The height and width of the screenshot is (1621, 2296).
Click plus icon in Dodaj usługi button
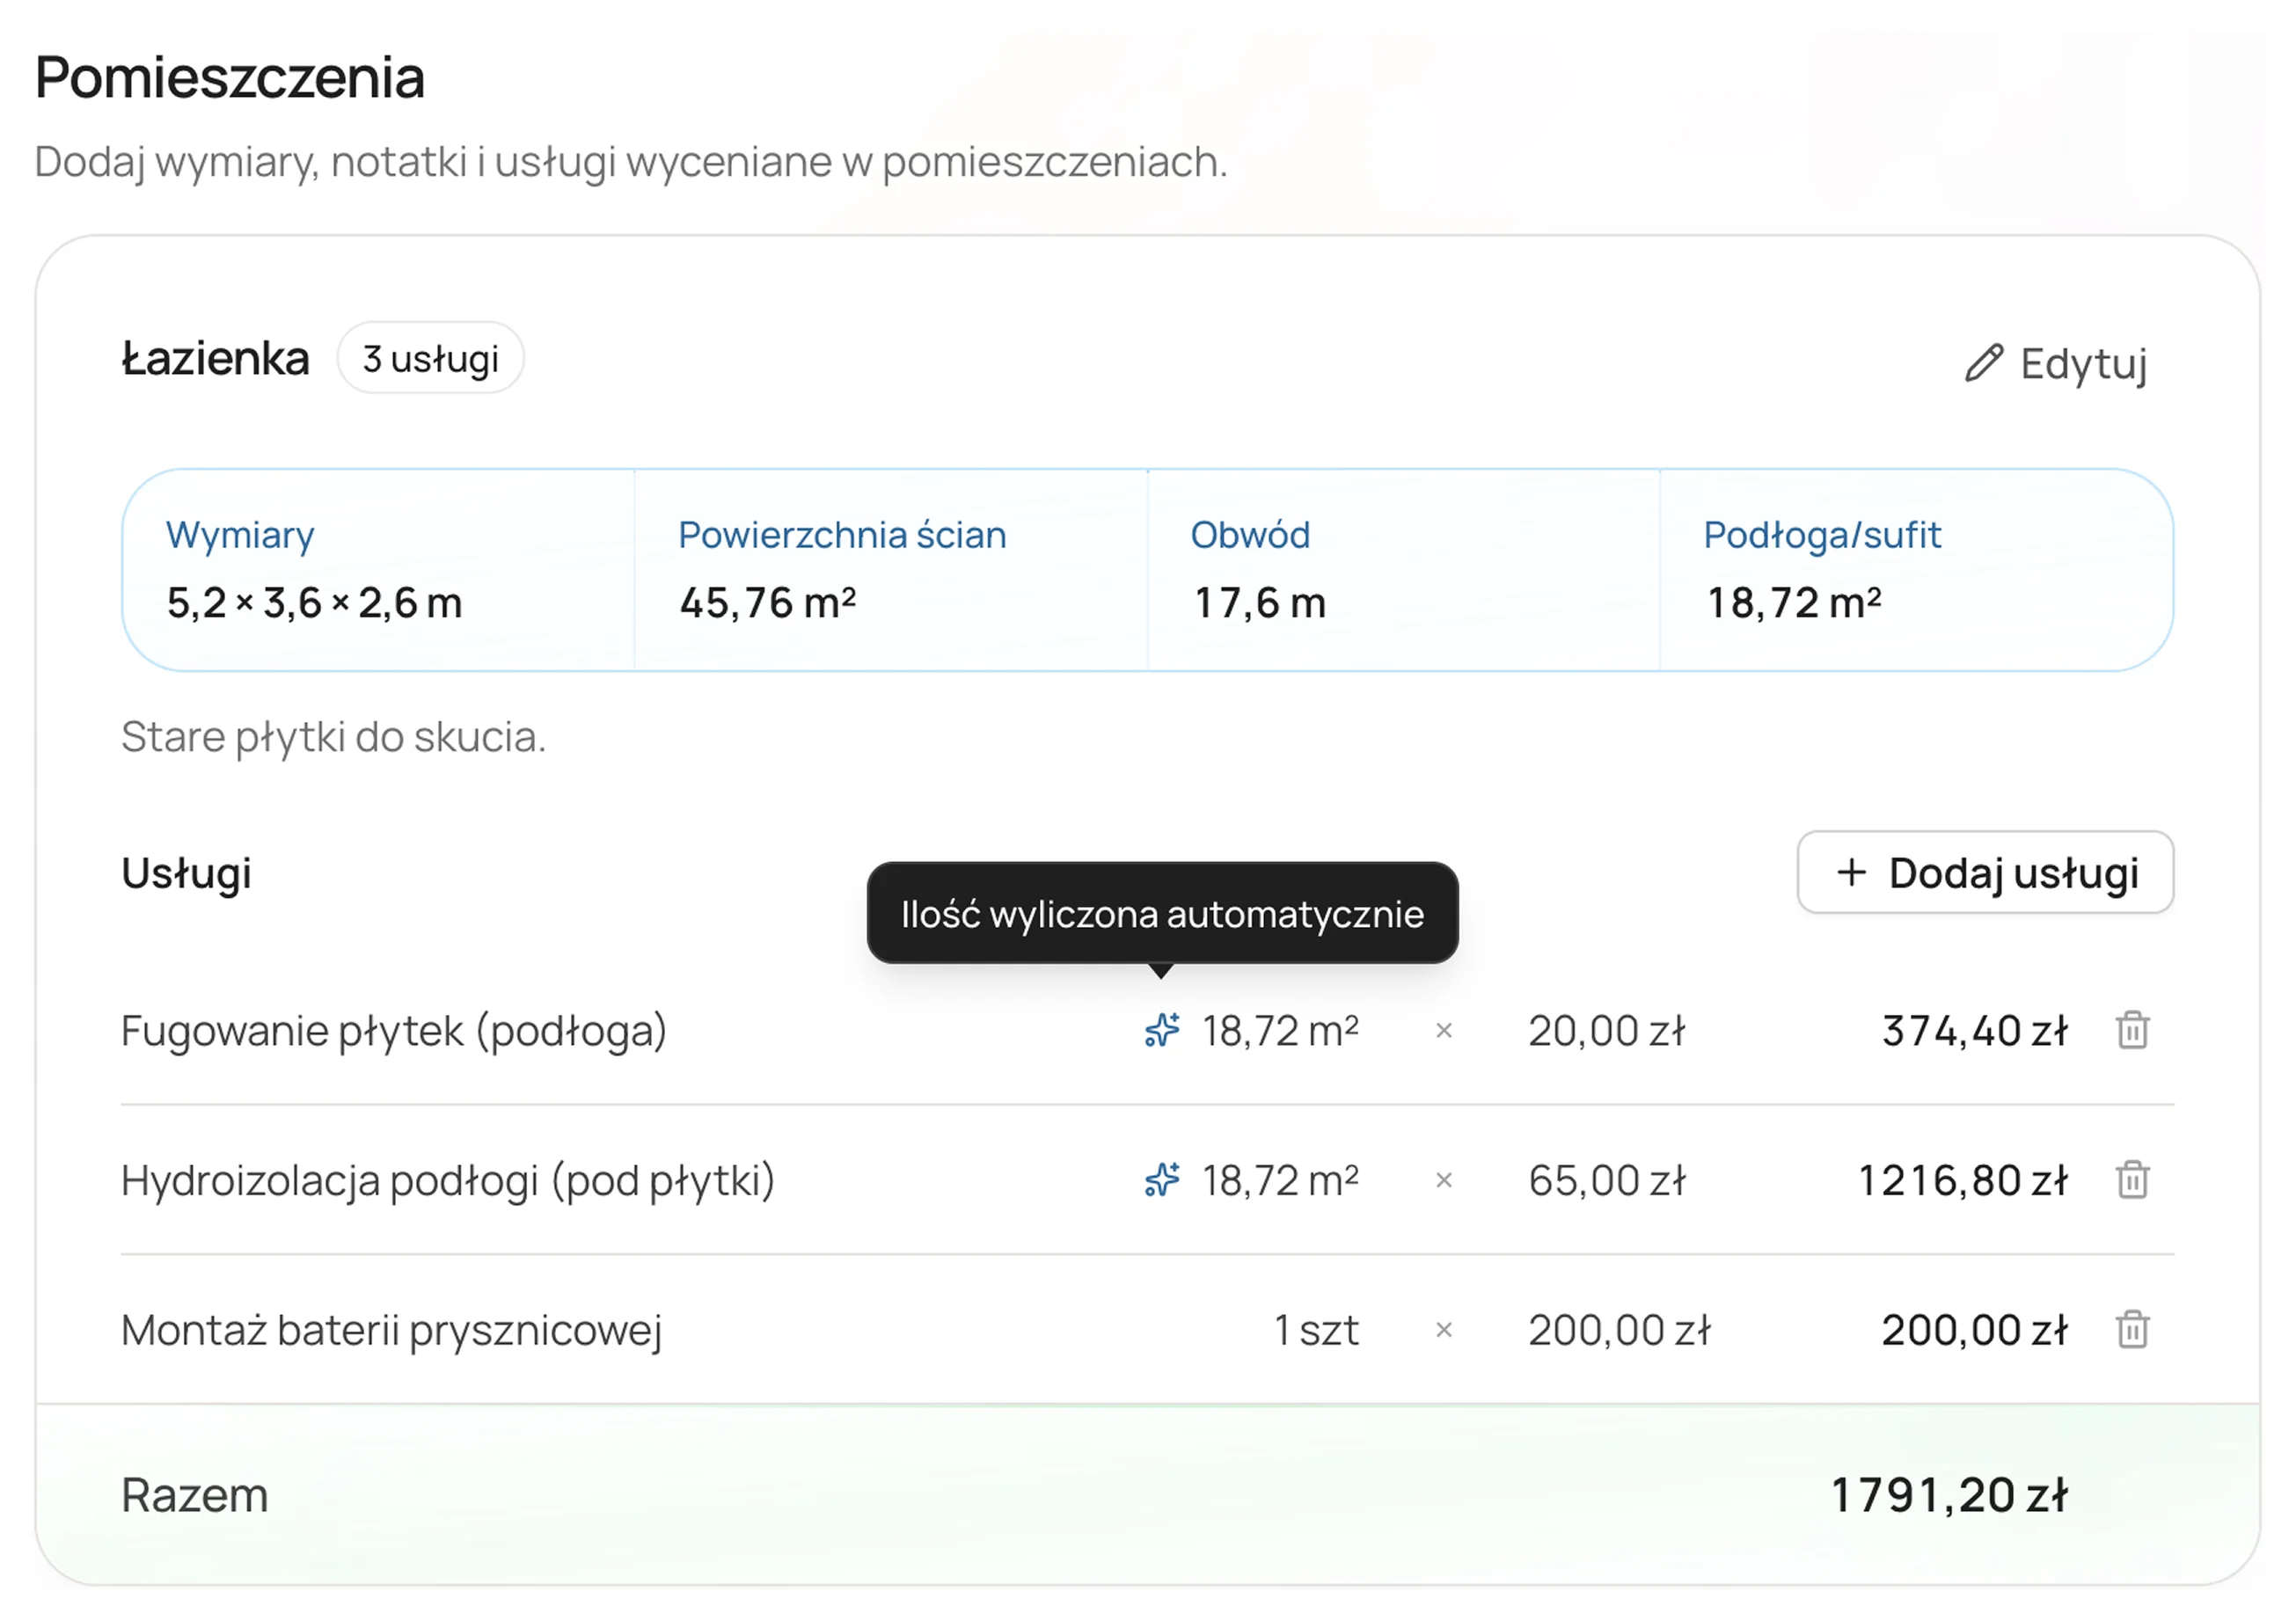point(1851,872)
